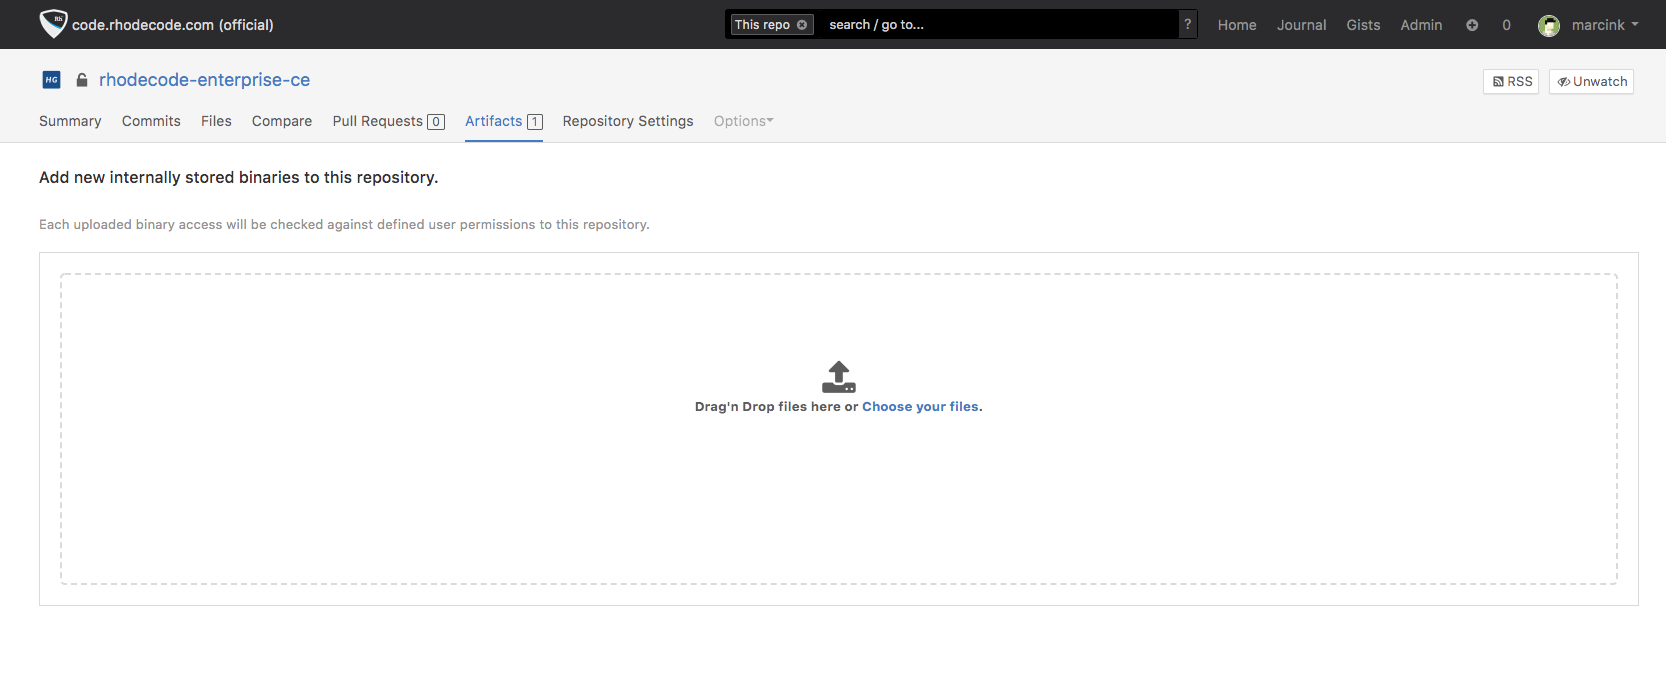Switch to the Commits tab

click(x=151, y=121)
